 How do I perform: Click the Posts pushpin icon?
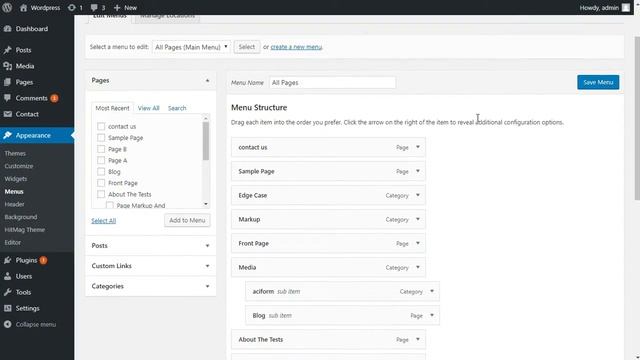(x=7, y=50)
